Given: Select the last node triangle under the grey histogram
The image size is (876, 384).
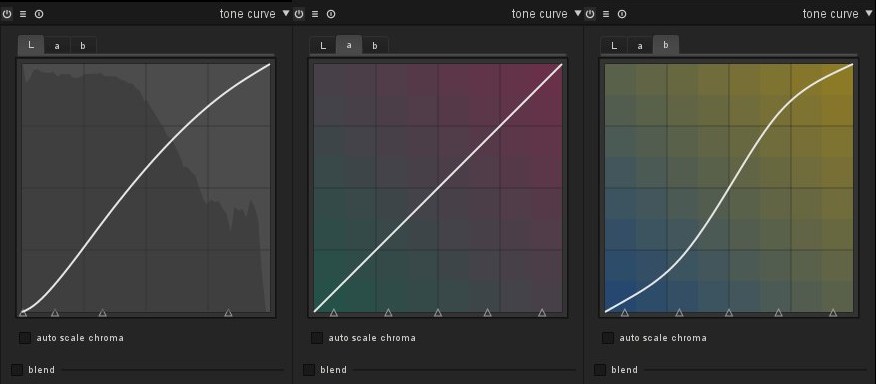Looking at the screenshot, I should coord(228,313).
